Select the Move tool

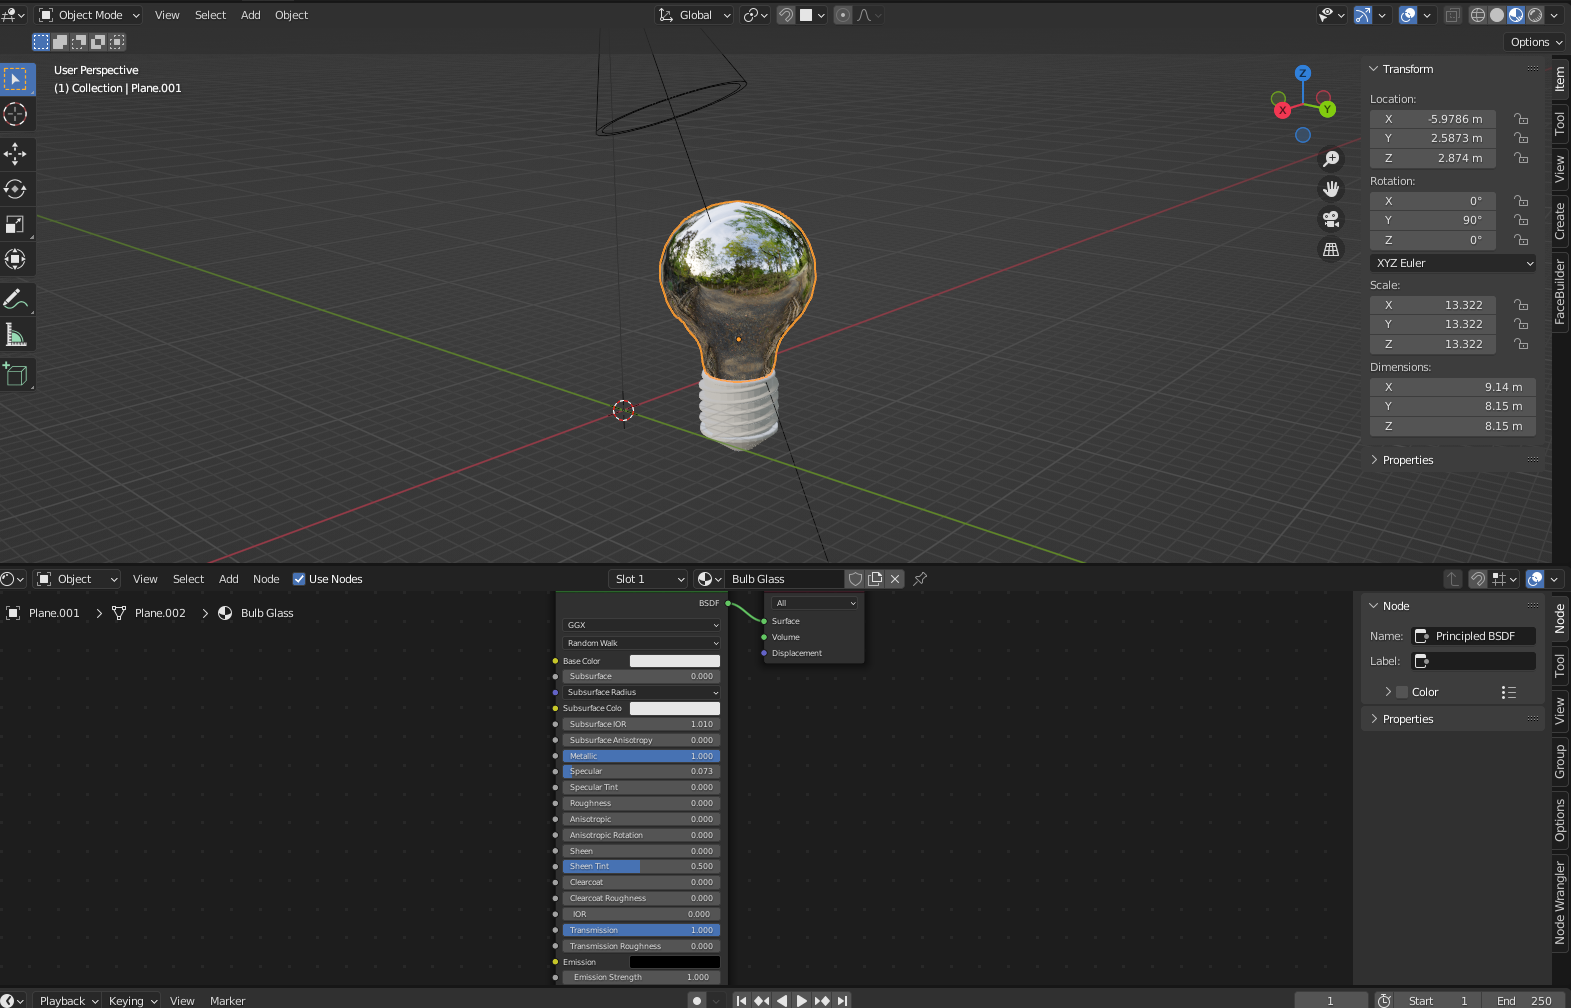16,153
